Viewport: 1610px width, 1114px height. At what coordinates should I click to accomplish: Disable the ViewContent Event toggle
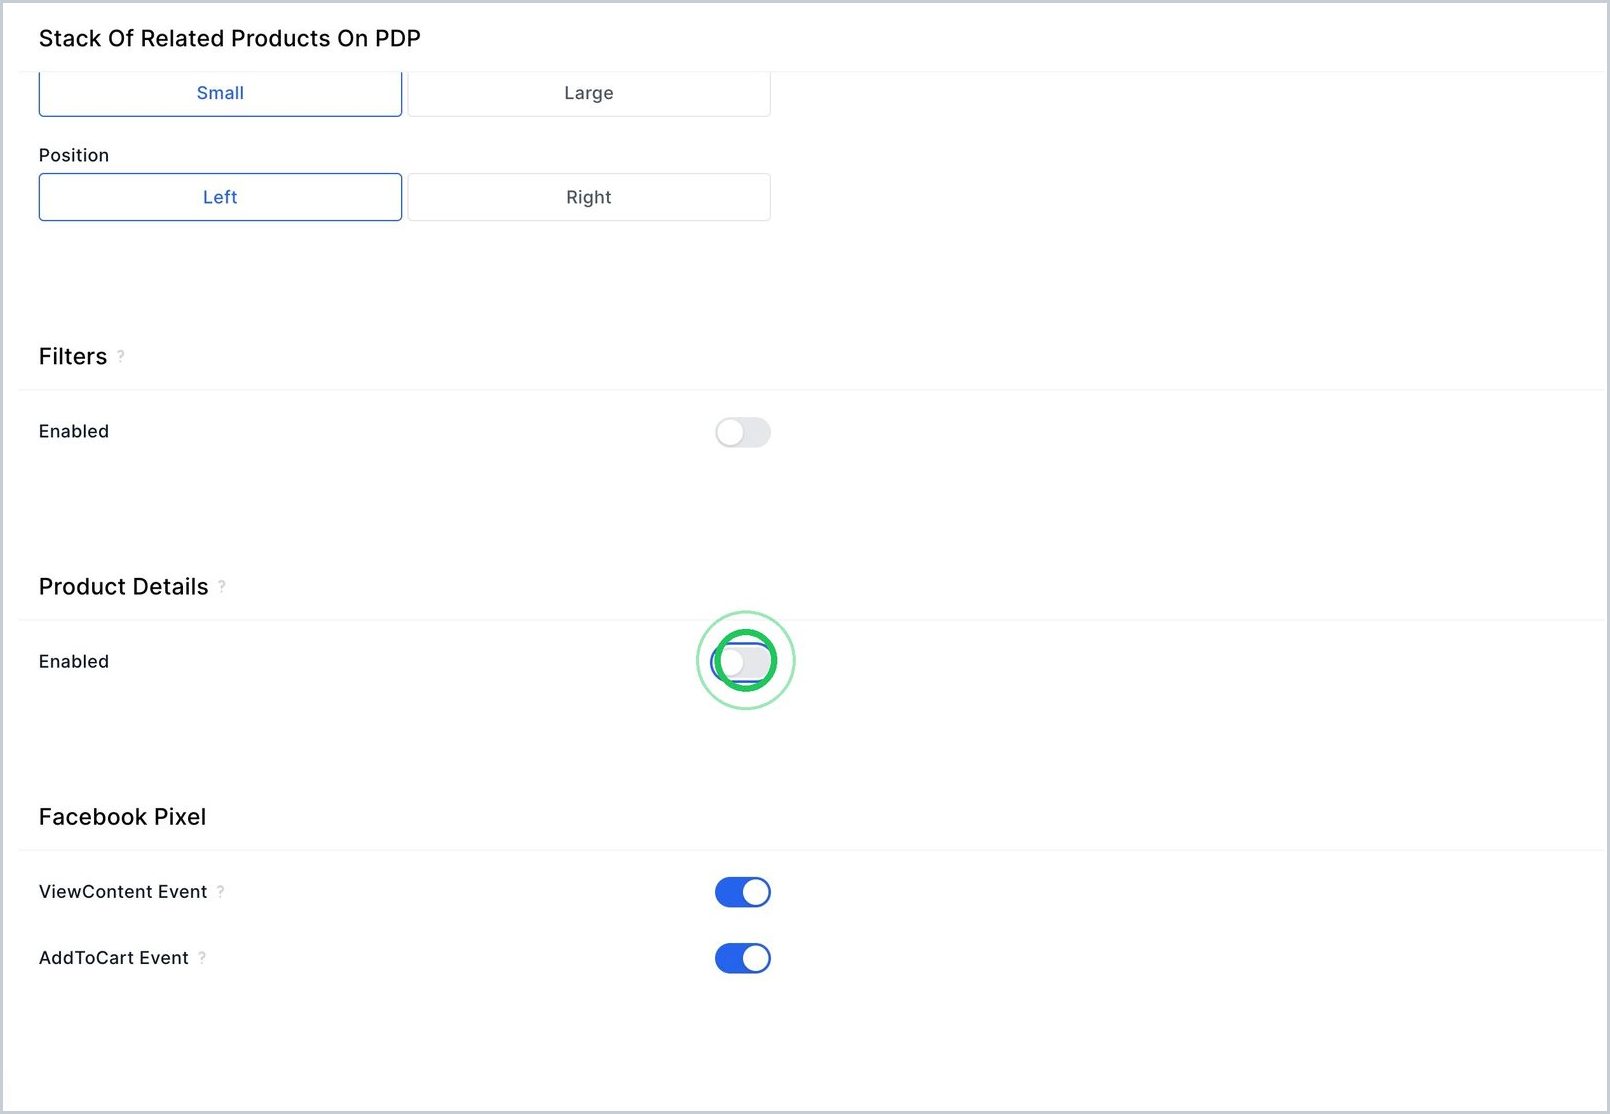coord(743,892)
